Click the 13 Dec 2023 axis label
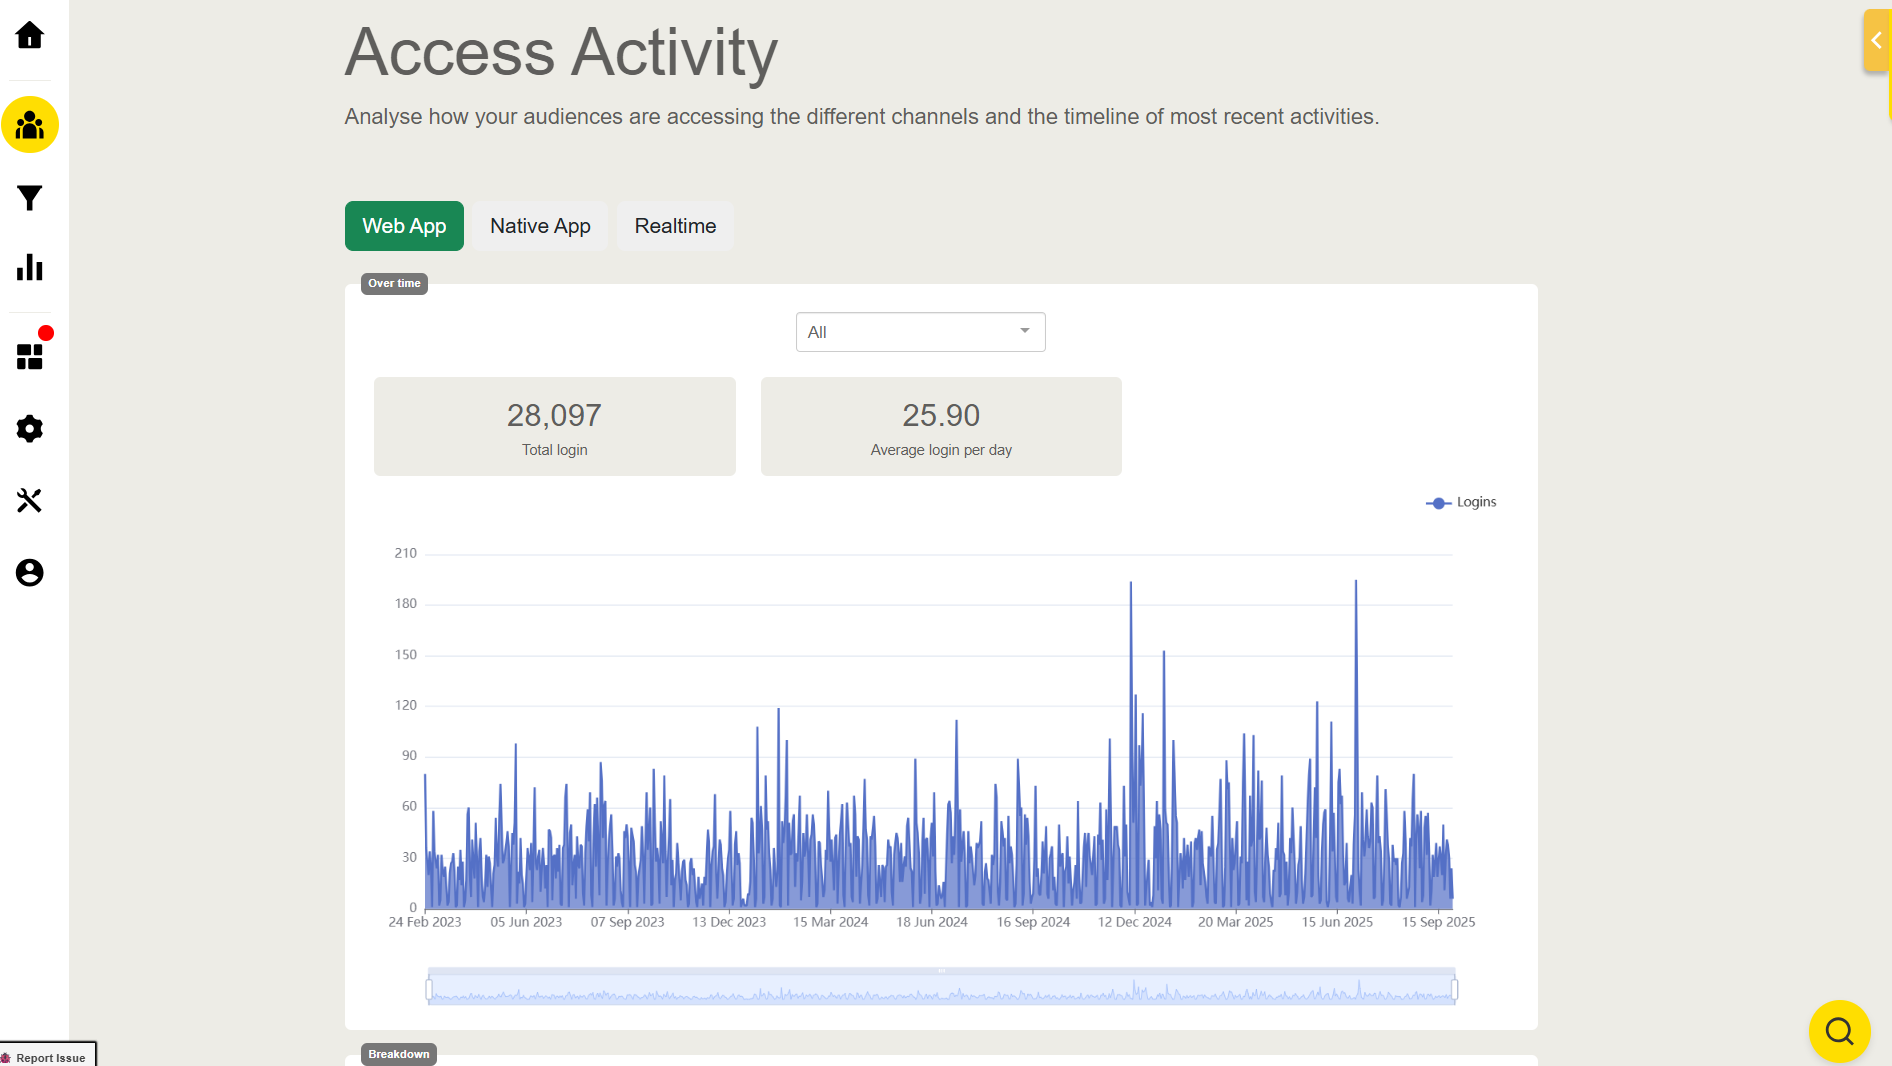The height and width of the screenshot is (1066, 1892). pyautogui.click(x=729, y=922)
